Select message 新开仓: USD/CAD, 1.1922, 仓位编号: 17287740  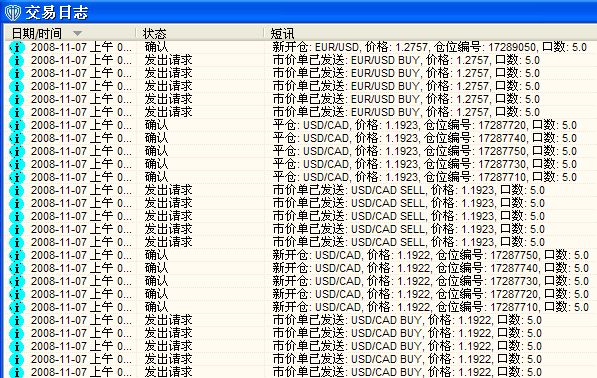(431, 268)
